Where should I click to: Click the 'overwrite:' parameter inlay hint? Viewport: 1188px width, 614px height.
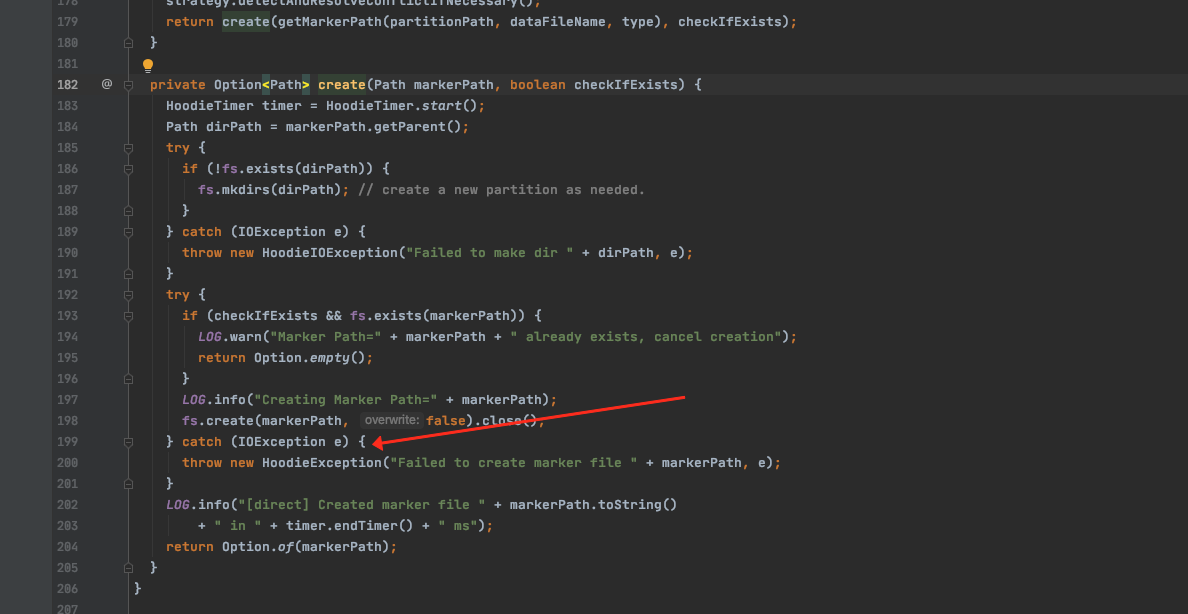(x=391, y=421)
